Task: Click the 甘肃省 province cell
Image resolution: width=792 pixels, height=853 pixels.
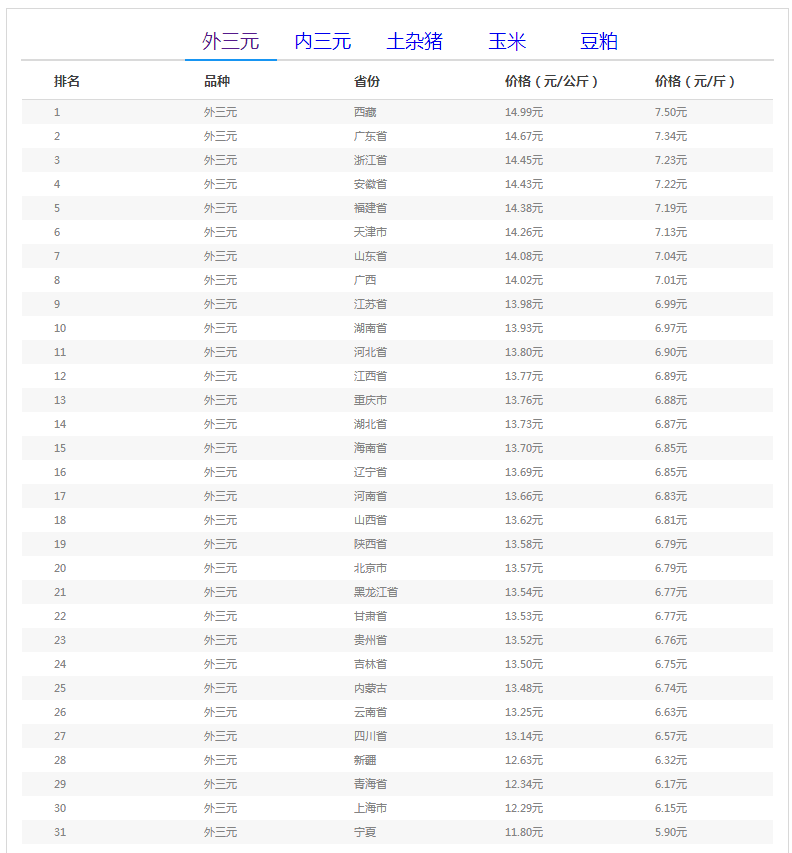Action: coord(370,616)
